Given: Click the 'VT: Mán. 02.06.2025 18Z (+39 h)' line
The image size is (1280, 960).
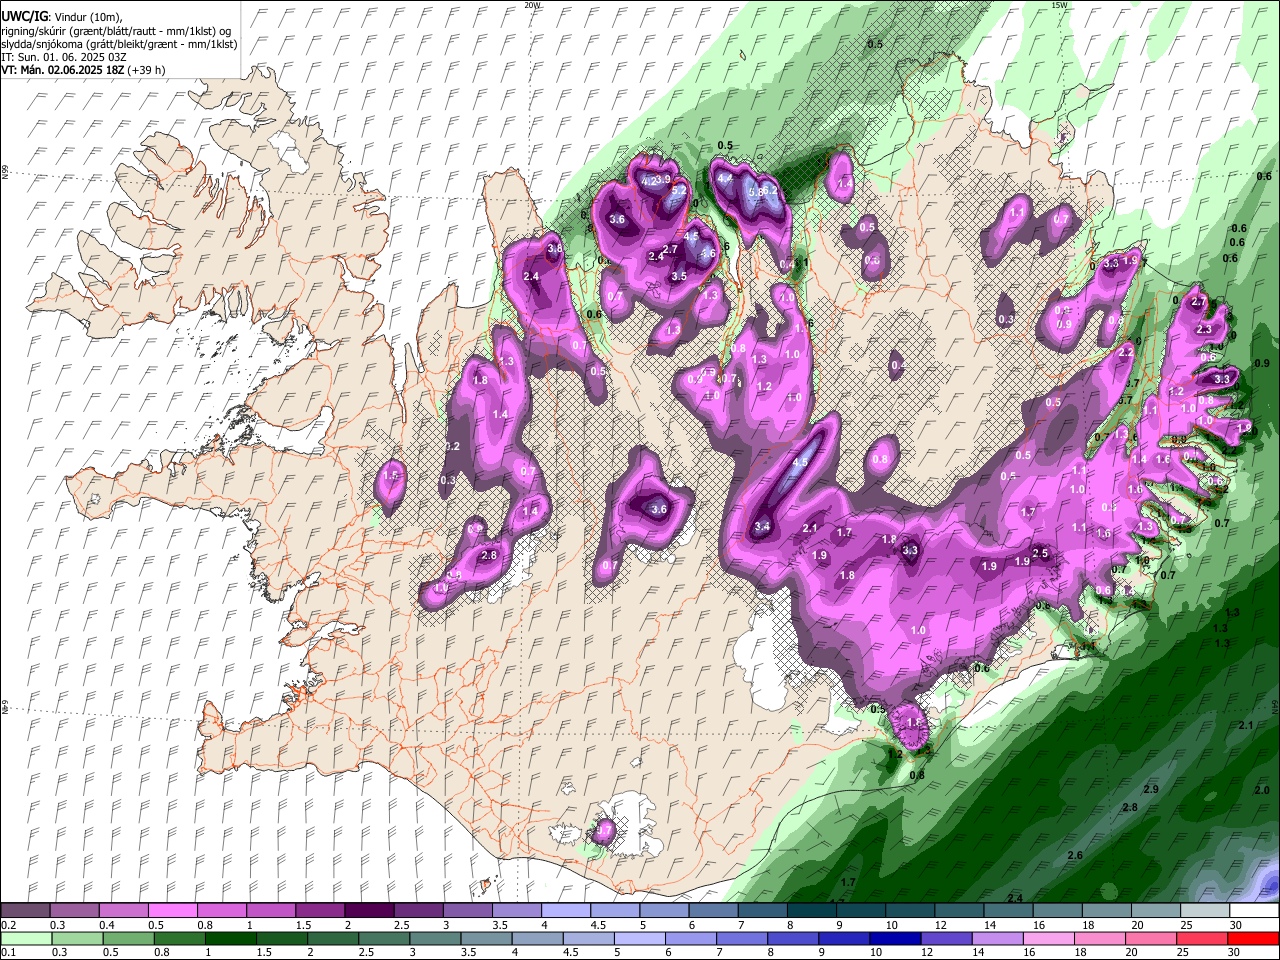Looking at the screenshot, I should 83,70.
